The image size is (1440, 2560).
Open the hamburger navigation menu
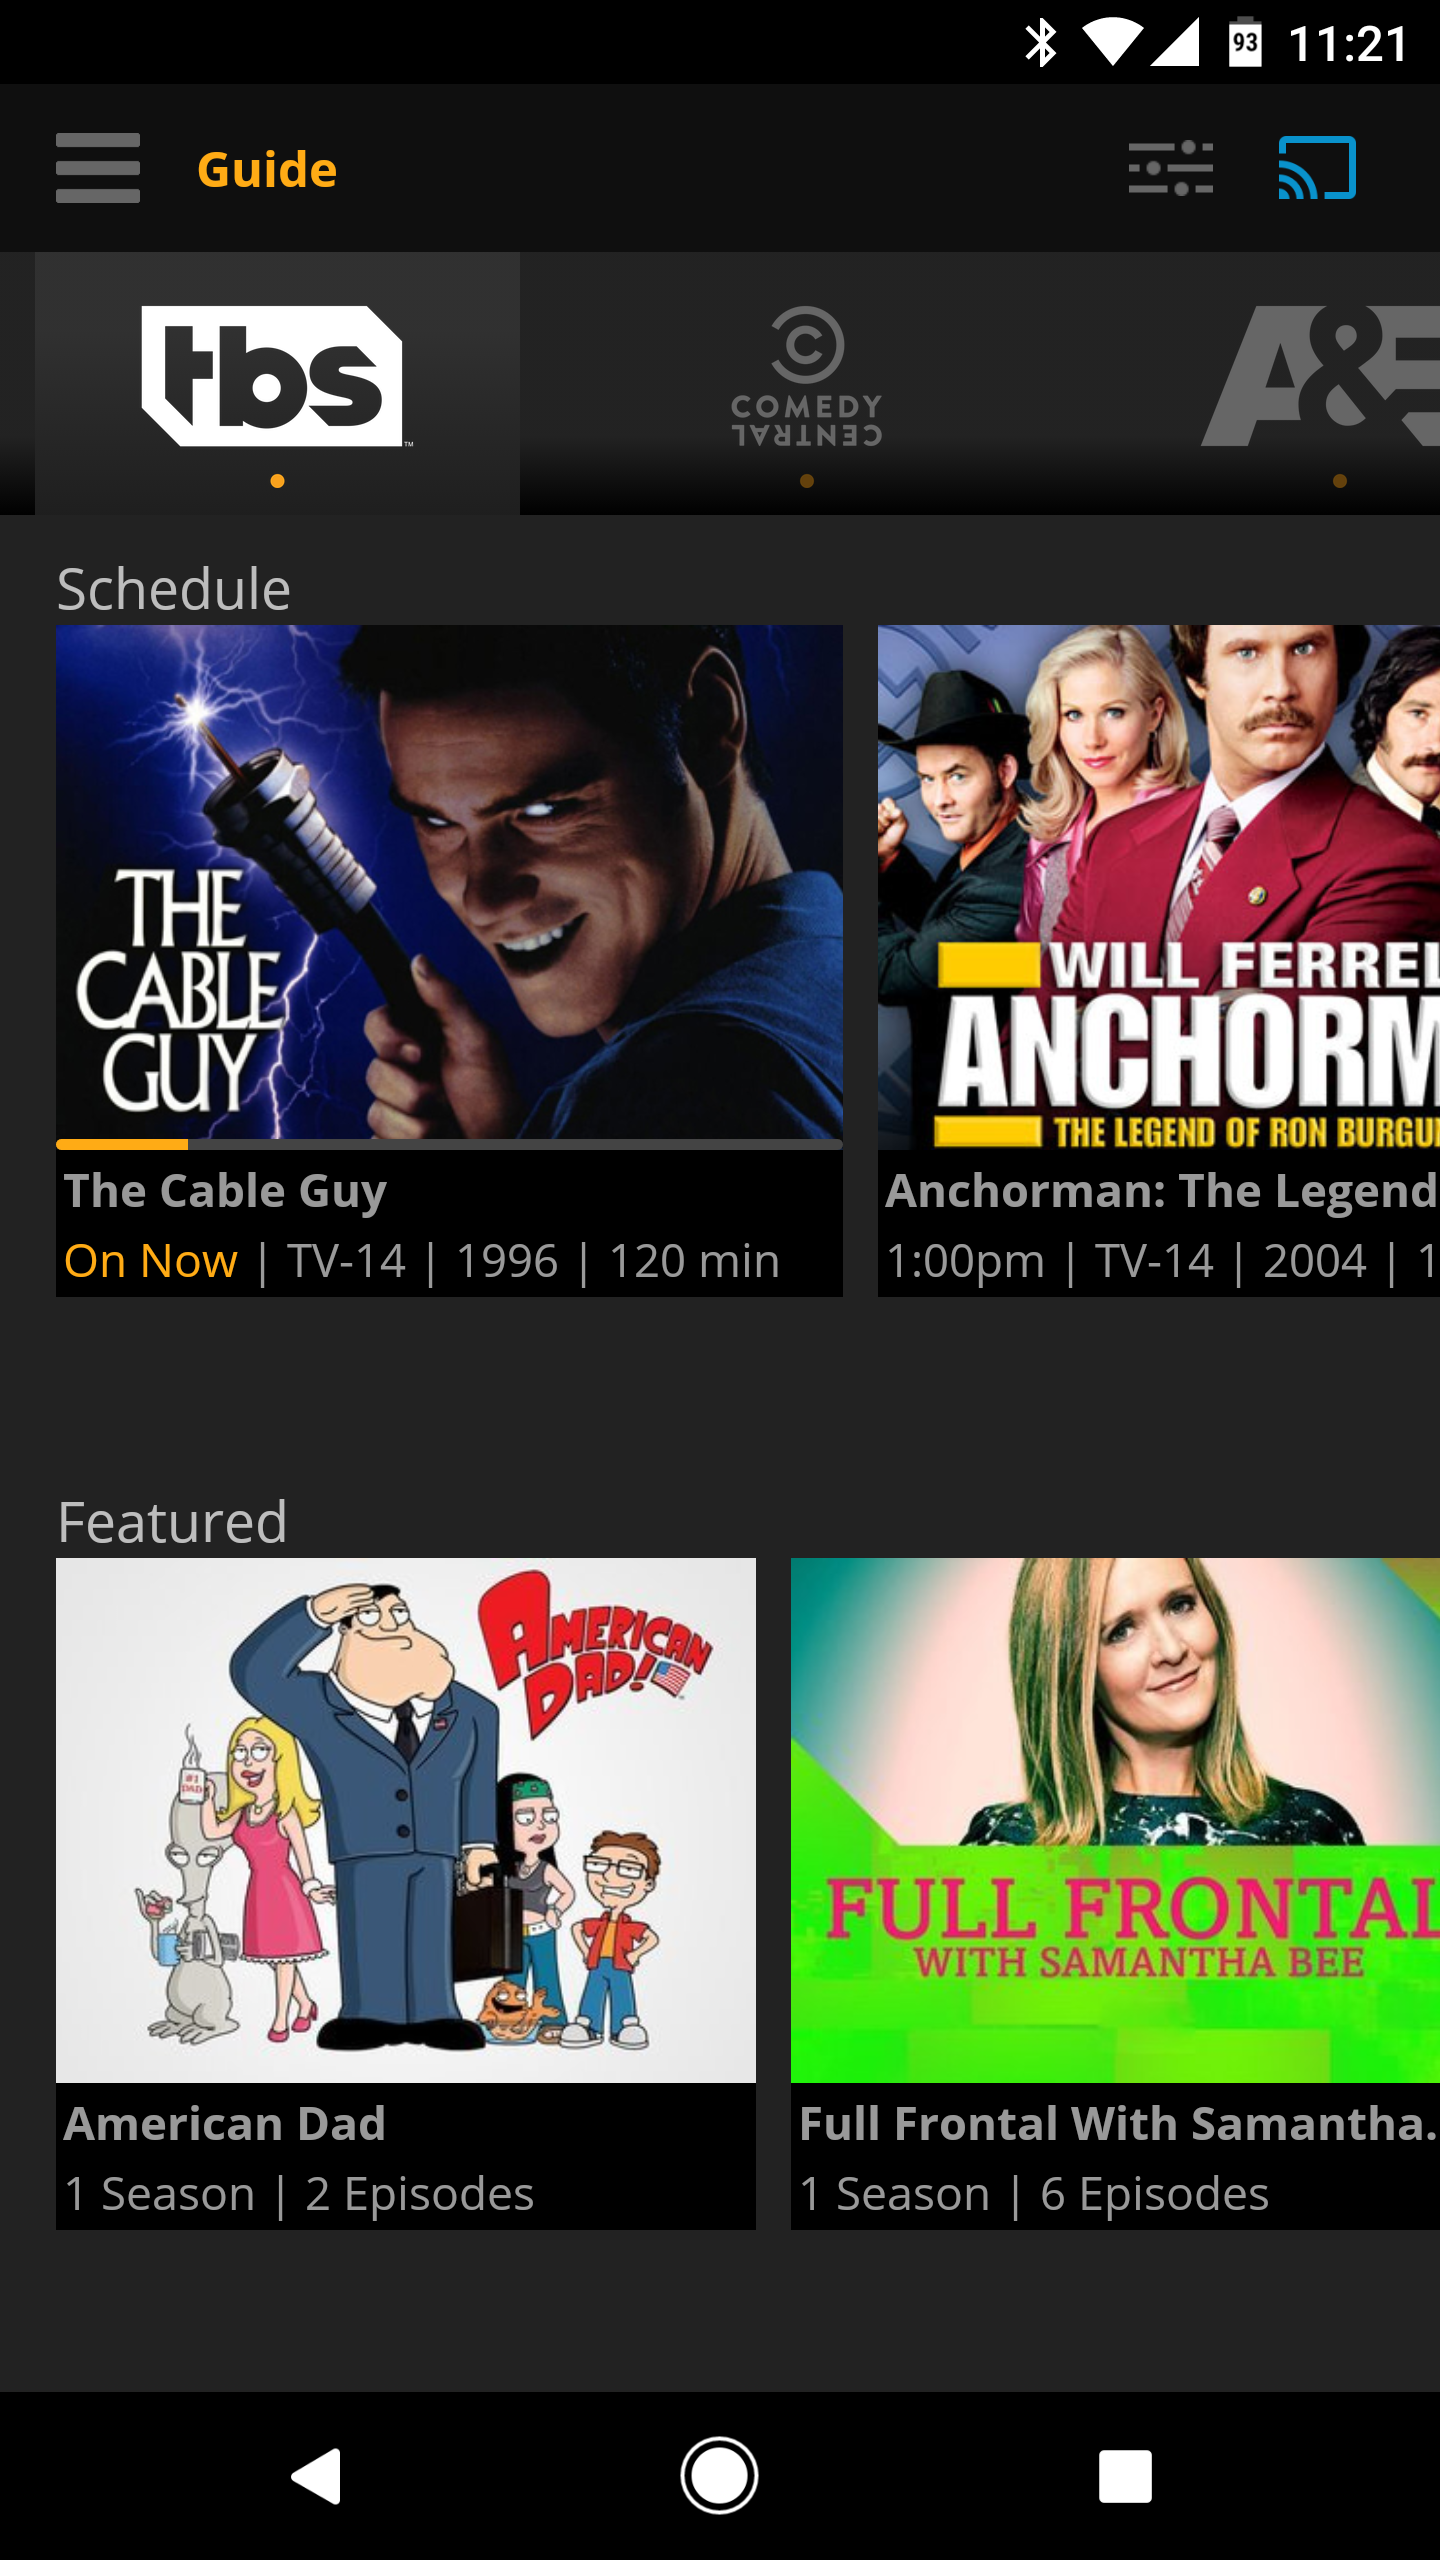click(98, 168)
